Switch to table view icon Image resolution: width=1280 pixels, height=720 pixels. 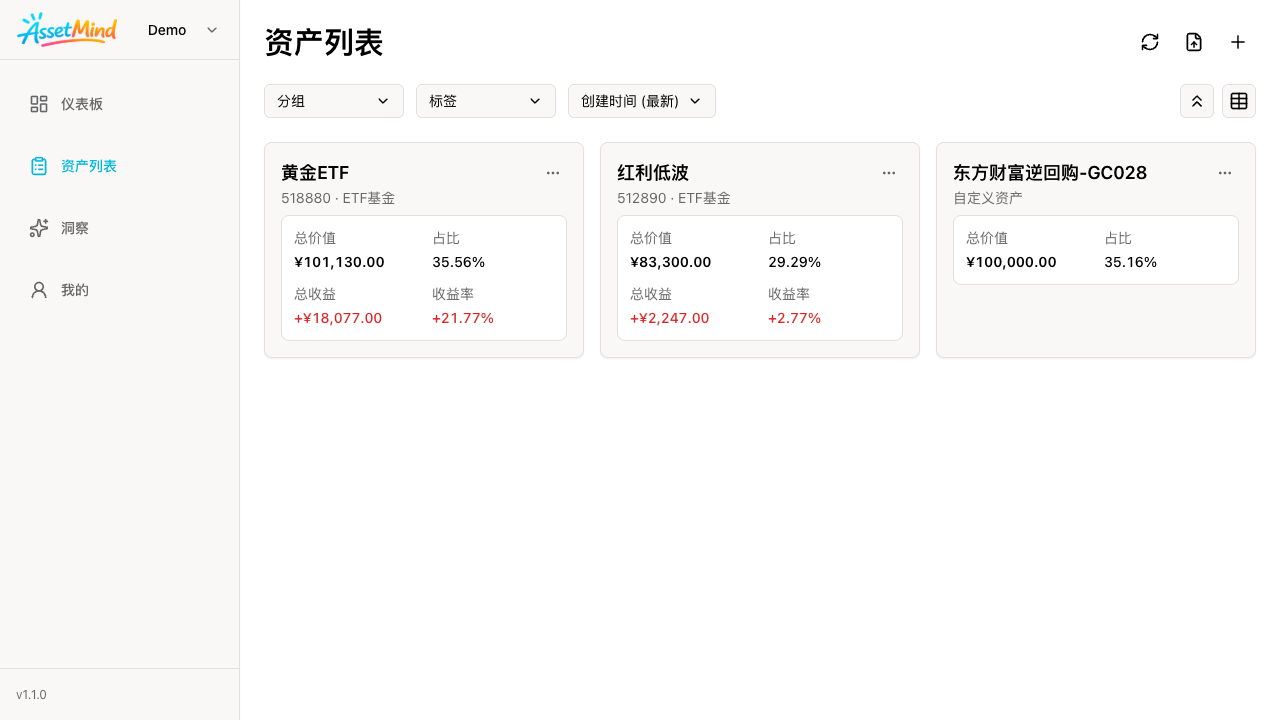1239,101
